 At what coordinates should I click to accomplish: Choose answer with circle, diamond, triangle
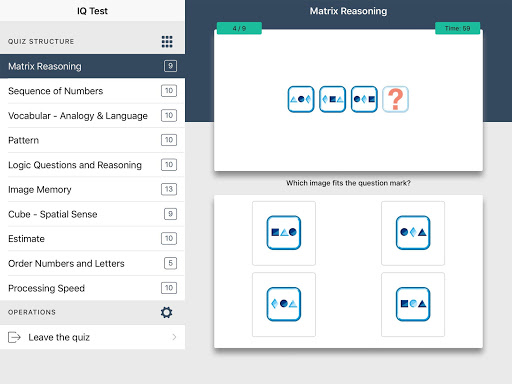click(413, 233)
